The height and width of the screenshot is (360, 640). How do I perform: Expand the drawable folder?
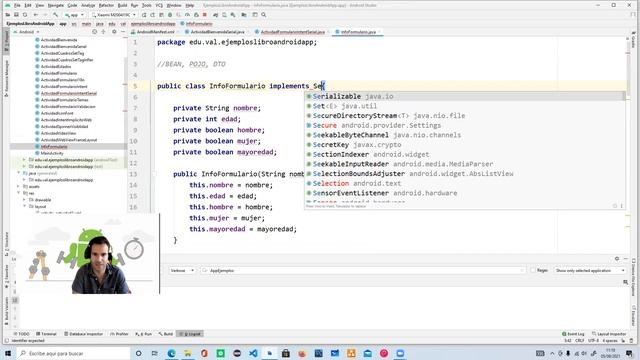coord(24,200)
